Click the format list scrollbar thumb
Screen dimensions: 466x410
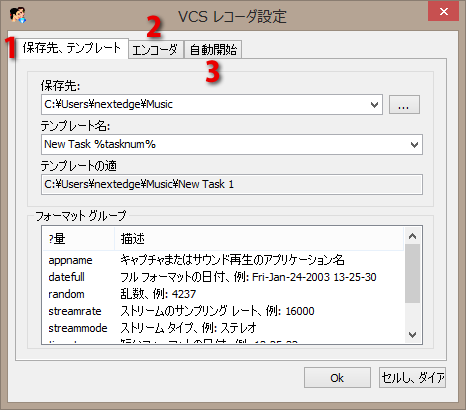412,273
